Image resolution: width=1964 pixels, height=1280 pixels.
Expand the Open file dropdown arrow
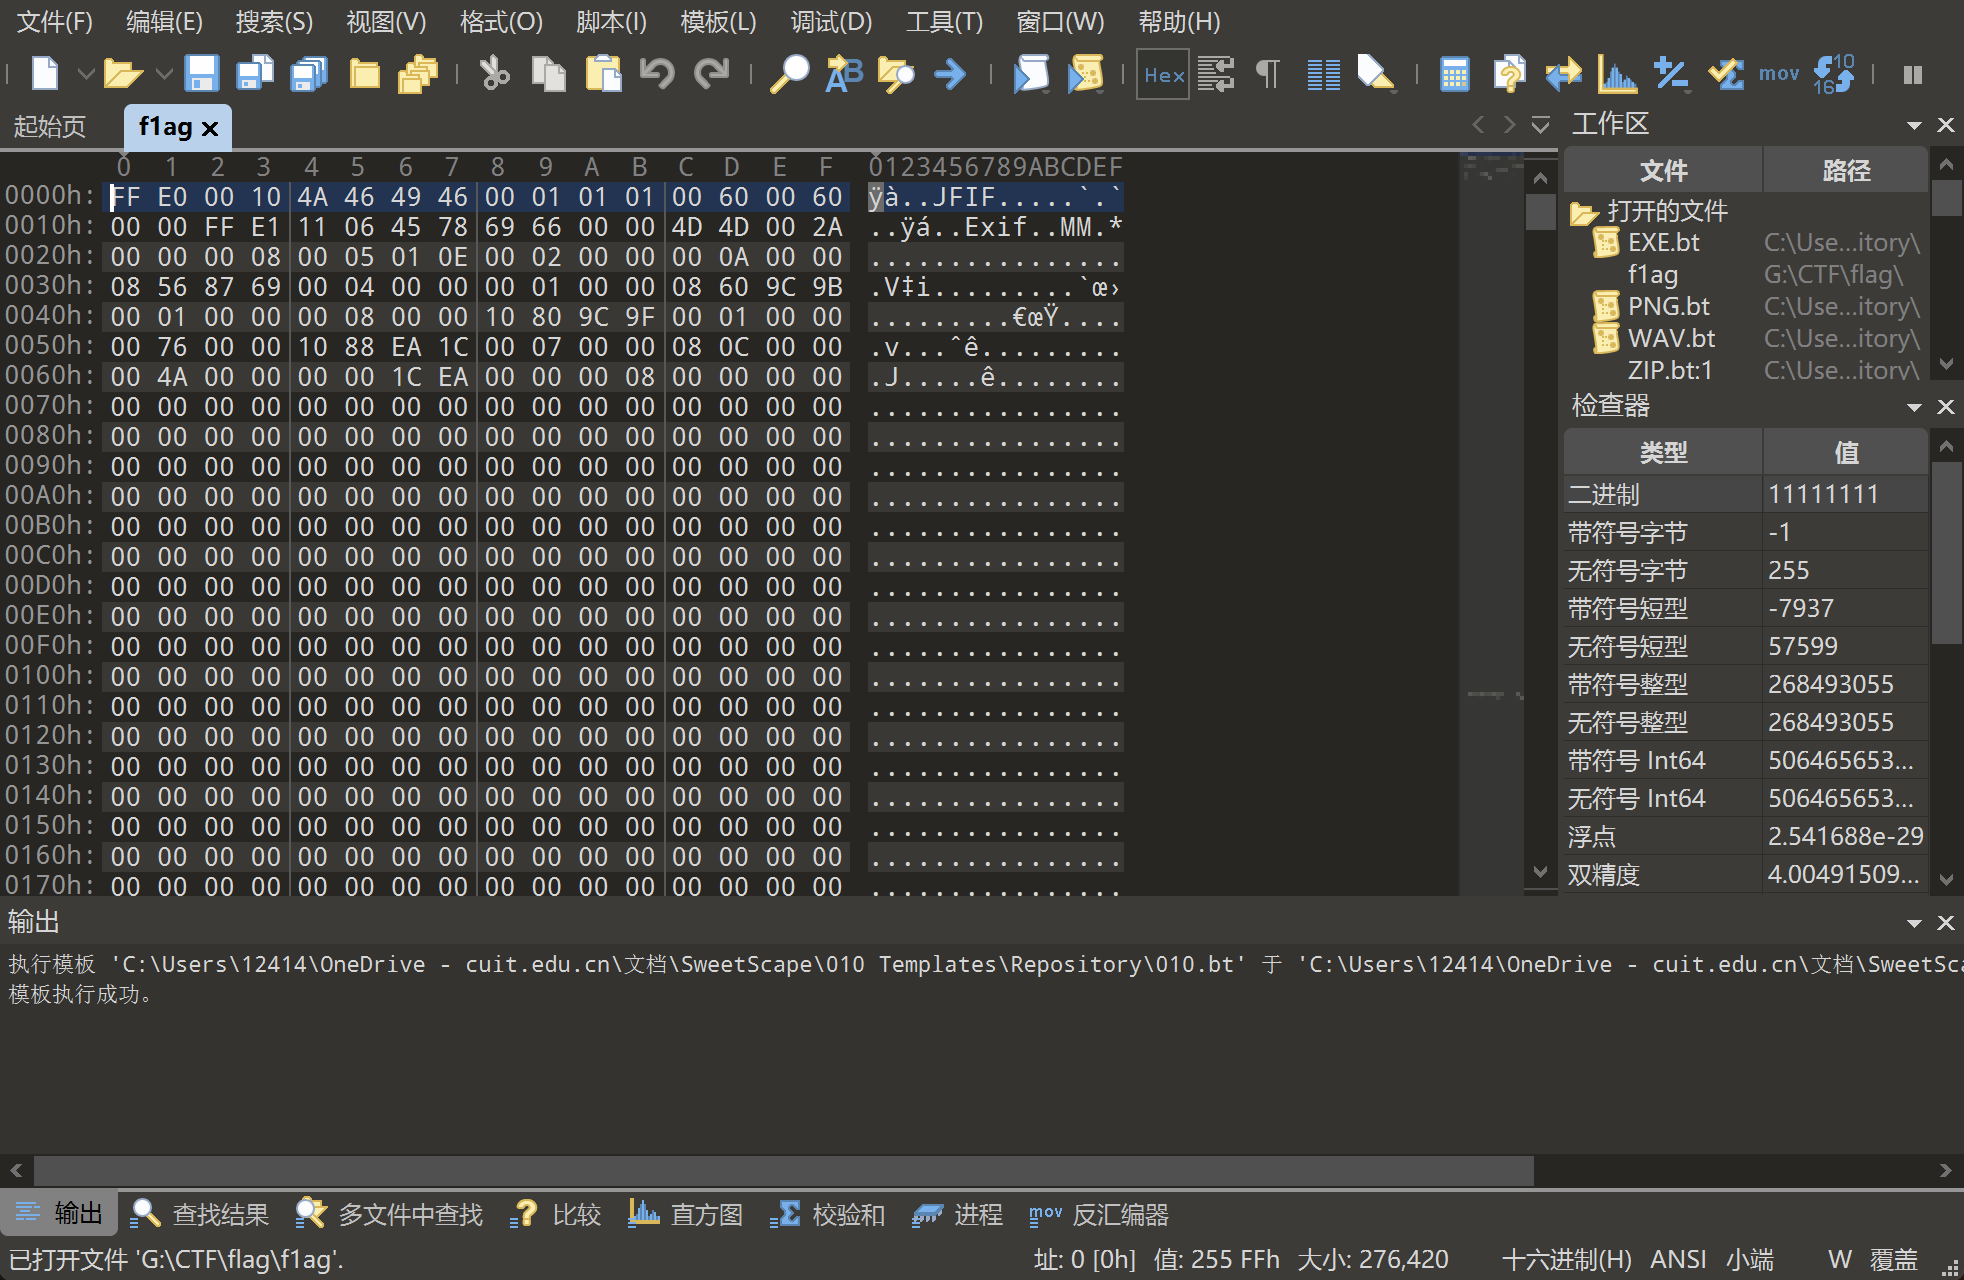pos(164,74)
